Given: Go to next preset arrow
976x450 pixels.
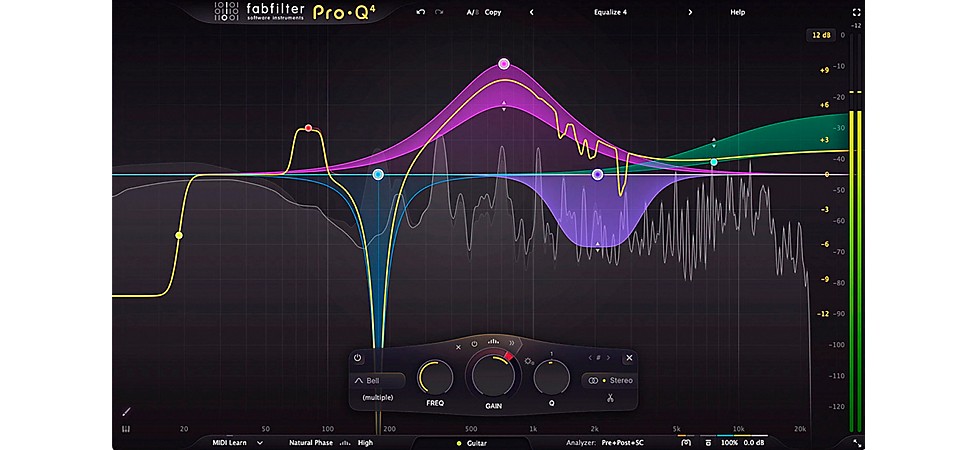Looking at the screenshot, I should click(x=690, y=12).
